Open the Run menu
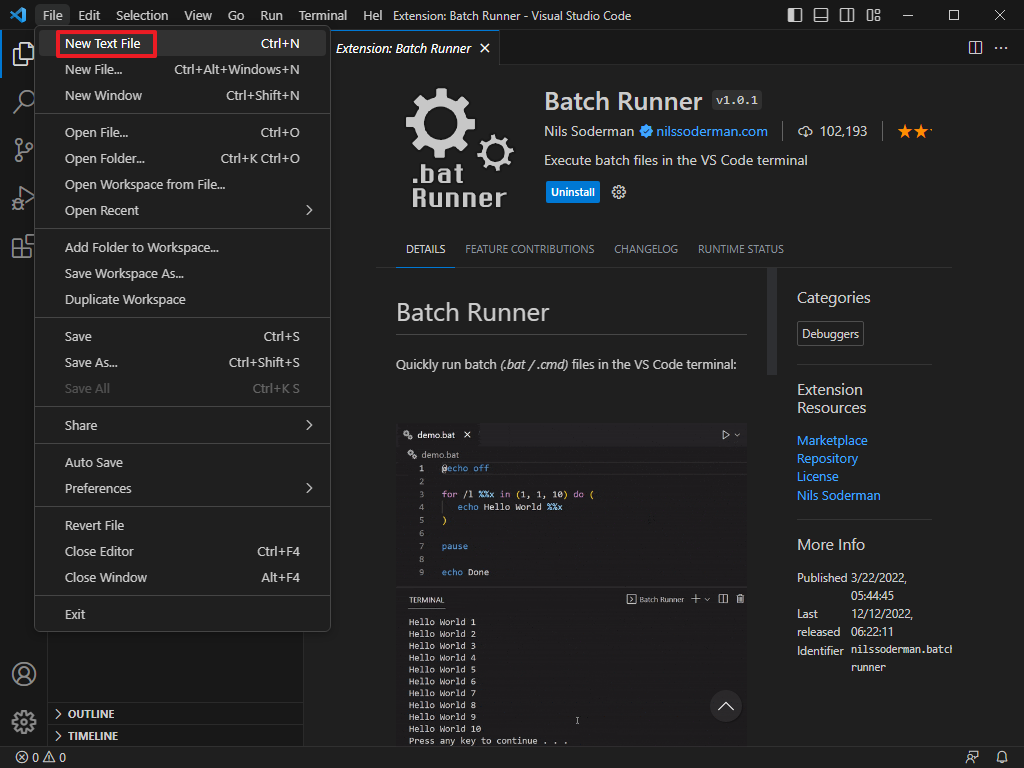 pyautogui.click(x=271, y=15)
